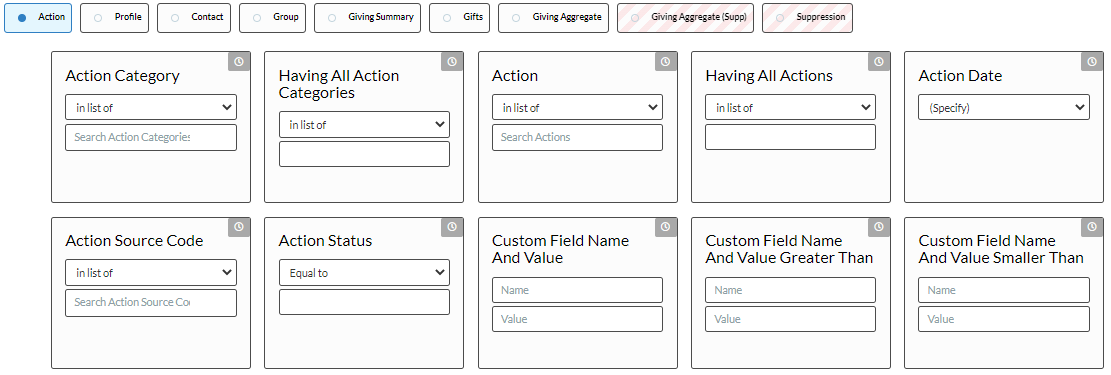Viewport: 1111px width, 375px height.
Task: Click clock icon on Action Source Code card
Action: [239, 227]
